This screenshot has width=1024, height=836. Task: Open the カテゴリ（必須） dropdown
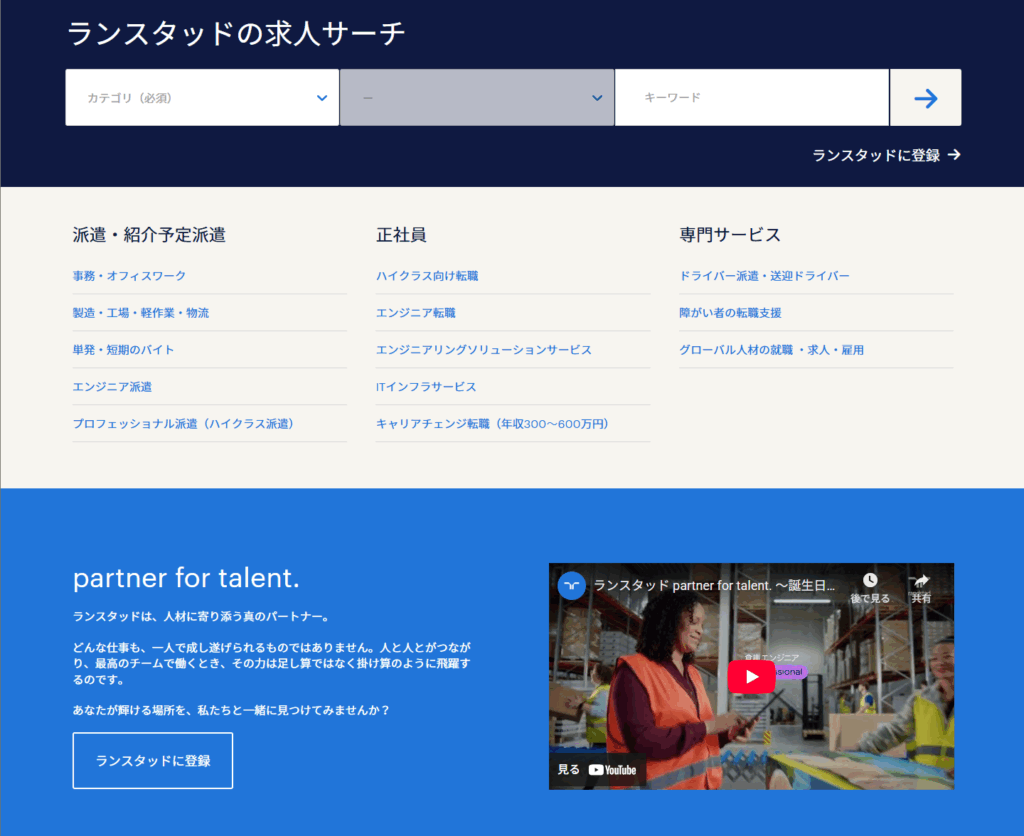[x=202, y=98]
